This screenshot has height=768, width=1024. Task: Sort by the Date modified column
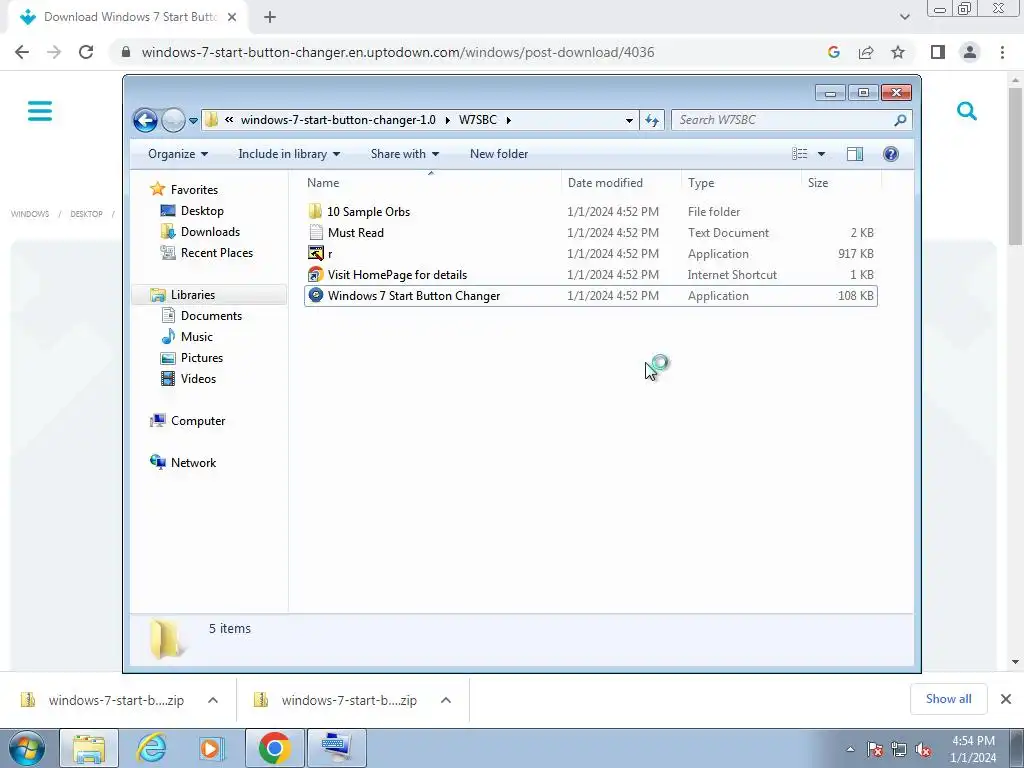coord(620,183)
